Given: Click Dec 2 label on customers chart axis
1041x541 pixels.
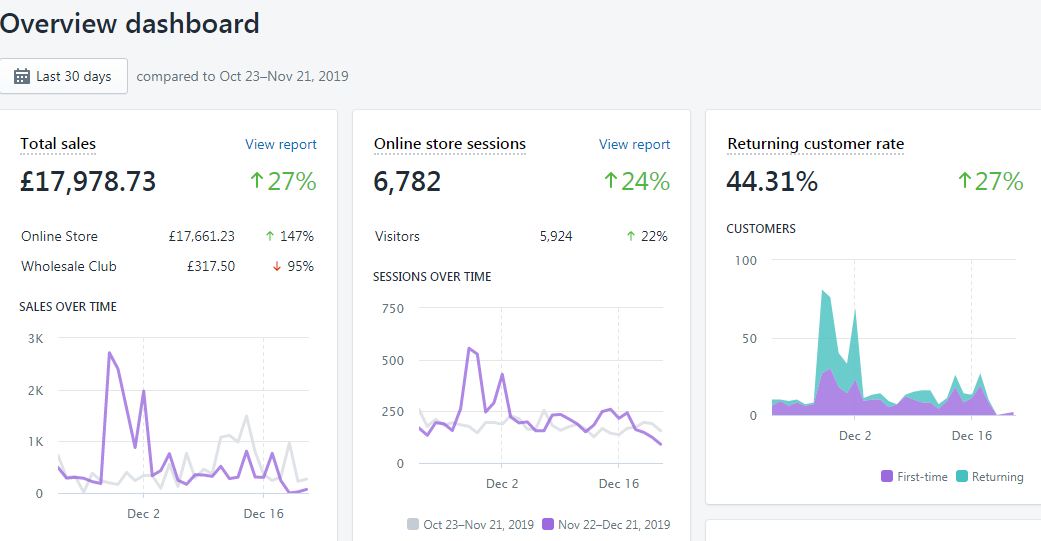Looking at the screenshot, I should pyautogui.click(x=855, y=435).
